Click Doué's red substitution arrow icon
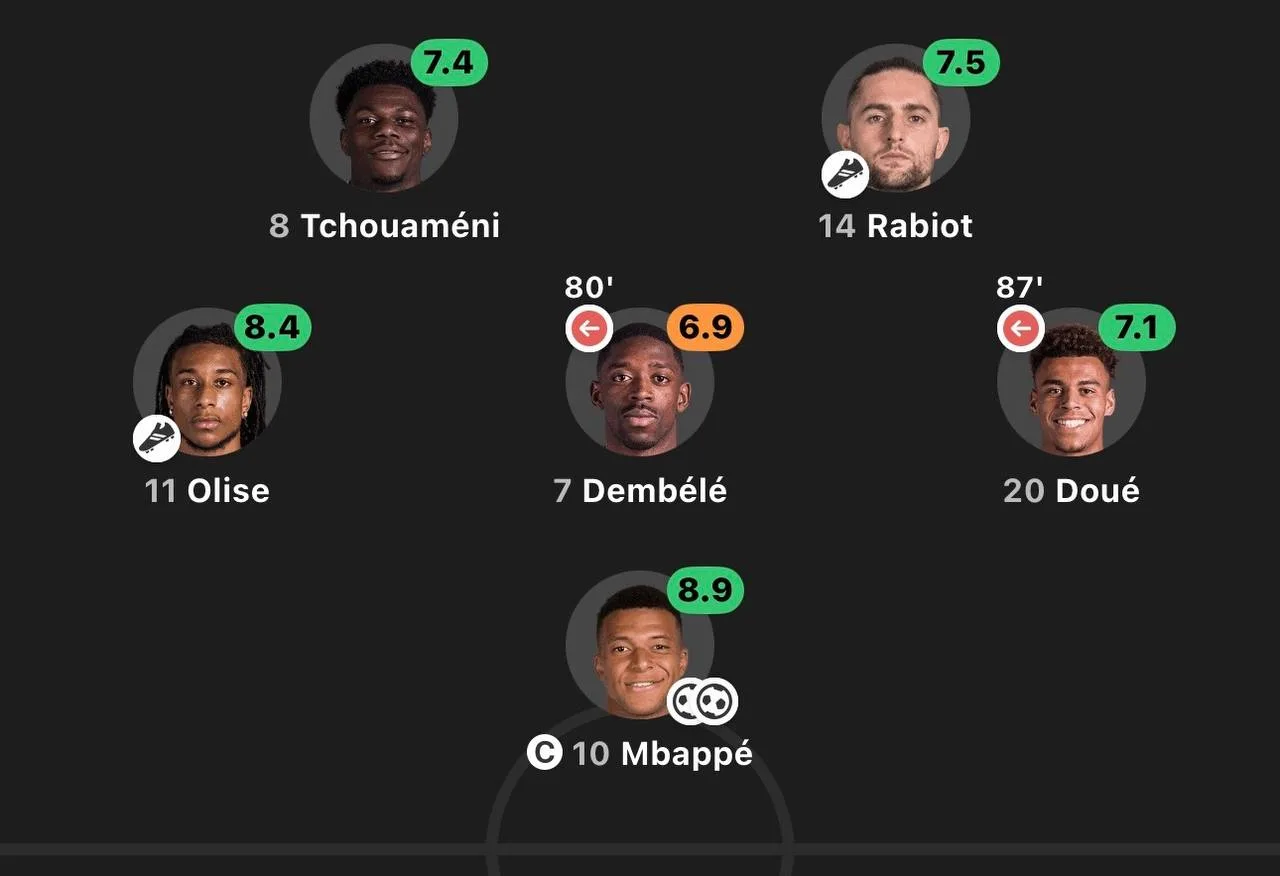This screenshot has width=1280, height=876. [1021, 329]
